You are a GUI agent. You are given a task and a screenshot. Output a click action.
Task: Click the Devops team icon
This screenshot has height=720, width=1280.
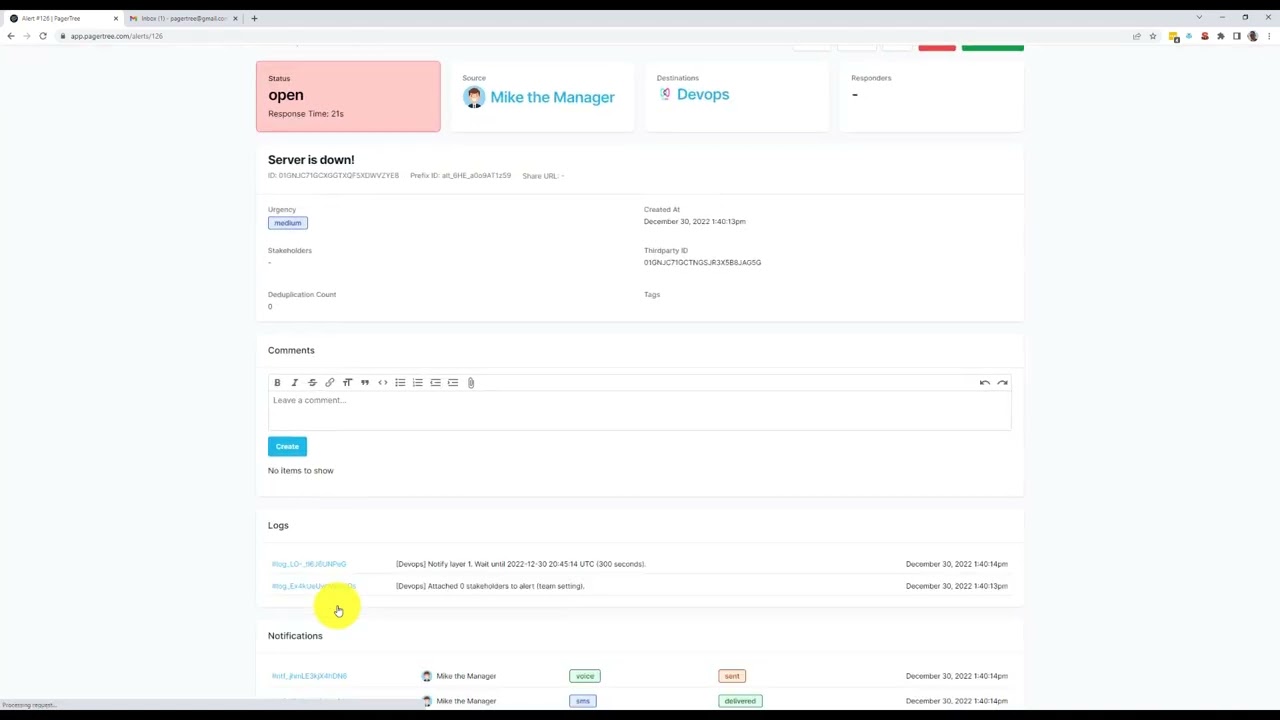[665, 94]
